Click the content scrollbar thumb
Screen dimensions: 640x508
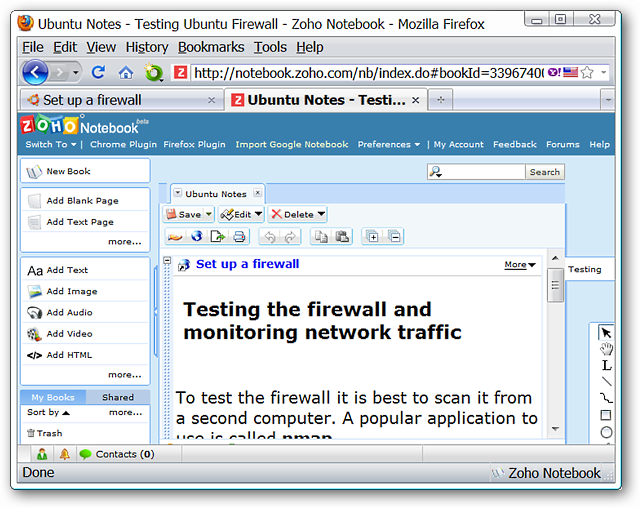tap(555, 285)
